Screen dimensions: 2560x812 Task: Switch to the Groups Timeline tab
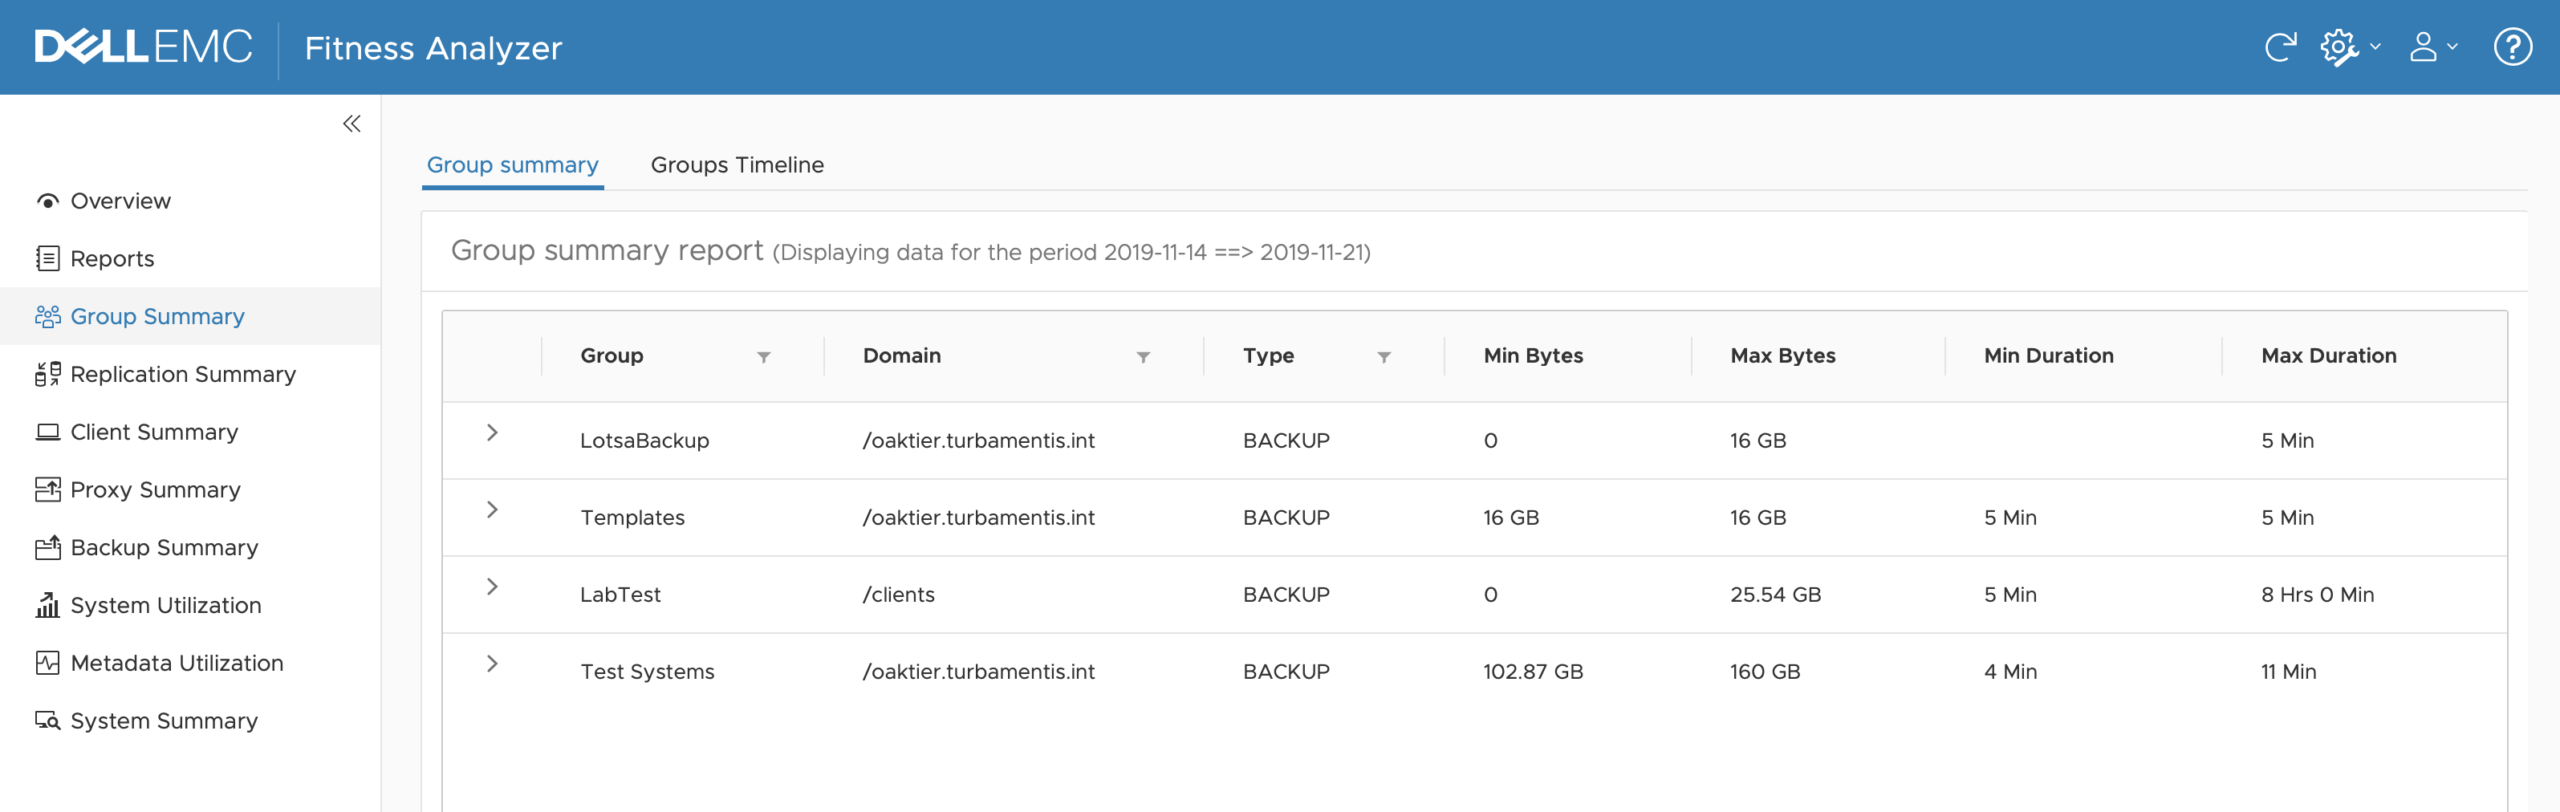pyautogui.click(x=737, y=165)
